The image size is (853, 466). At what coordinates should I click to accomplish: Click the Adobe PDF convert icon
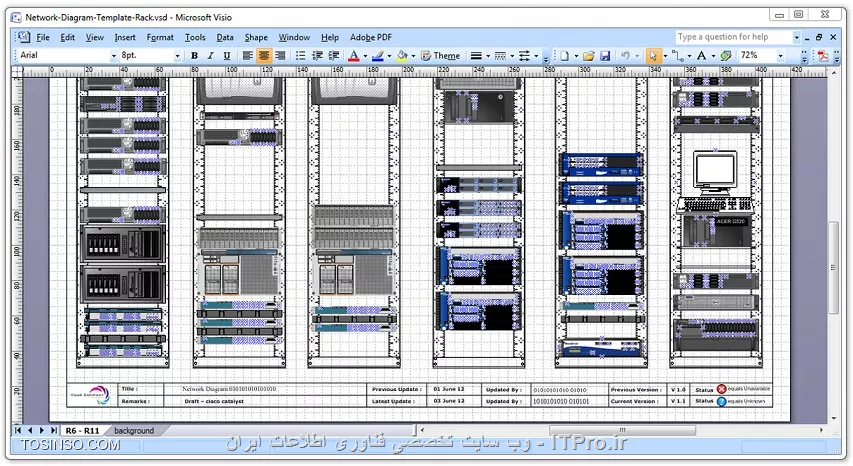click(x=823, y=55)
